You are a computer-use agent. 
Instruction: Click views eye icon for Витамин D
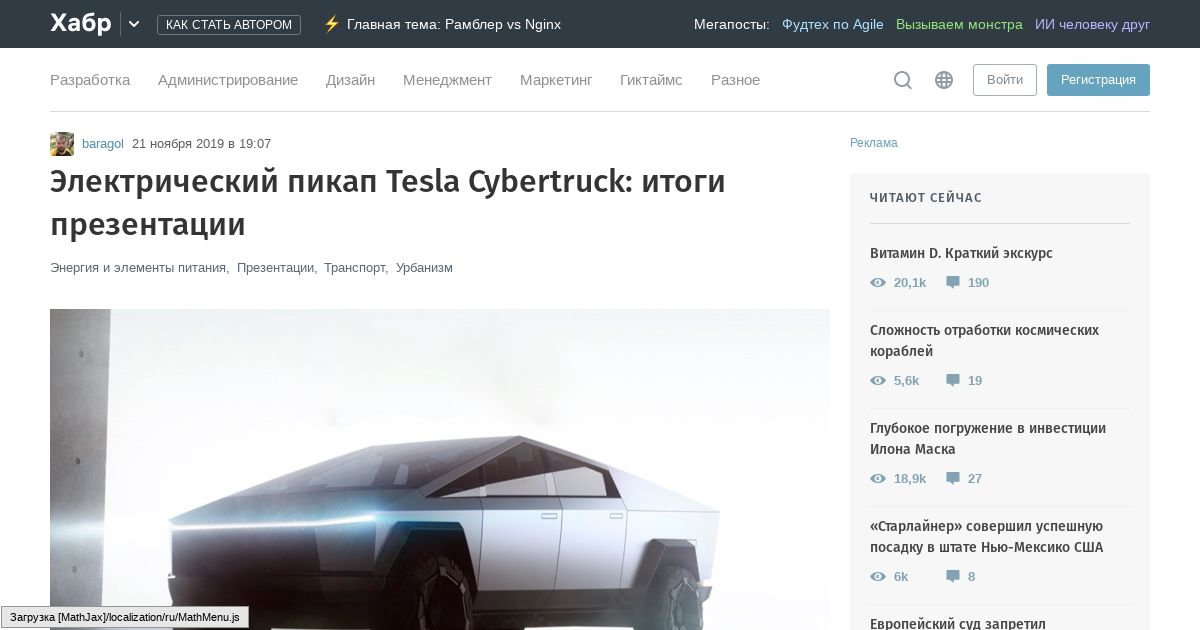pyautogui.click(x=878, y=283)
